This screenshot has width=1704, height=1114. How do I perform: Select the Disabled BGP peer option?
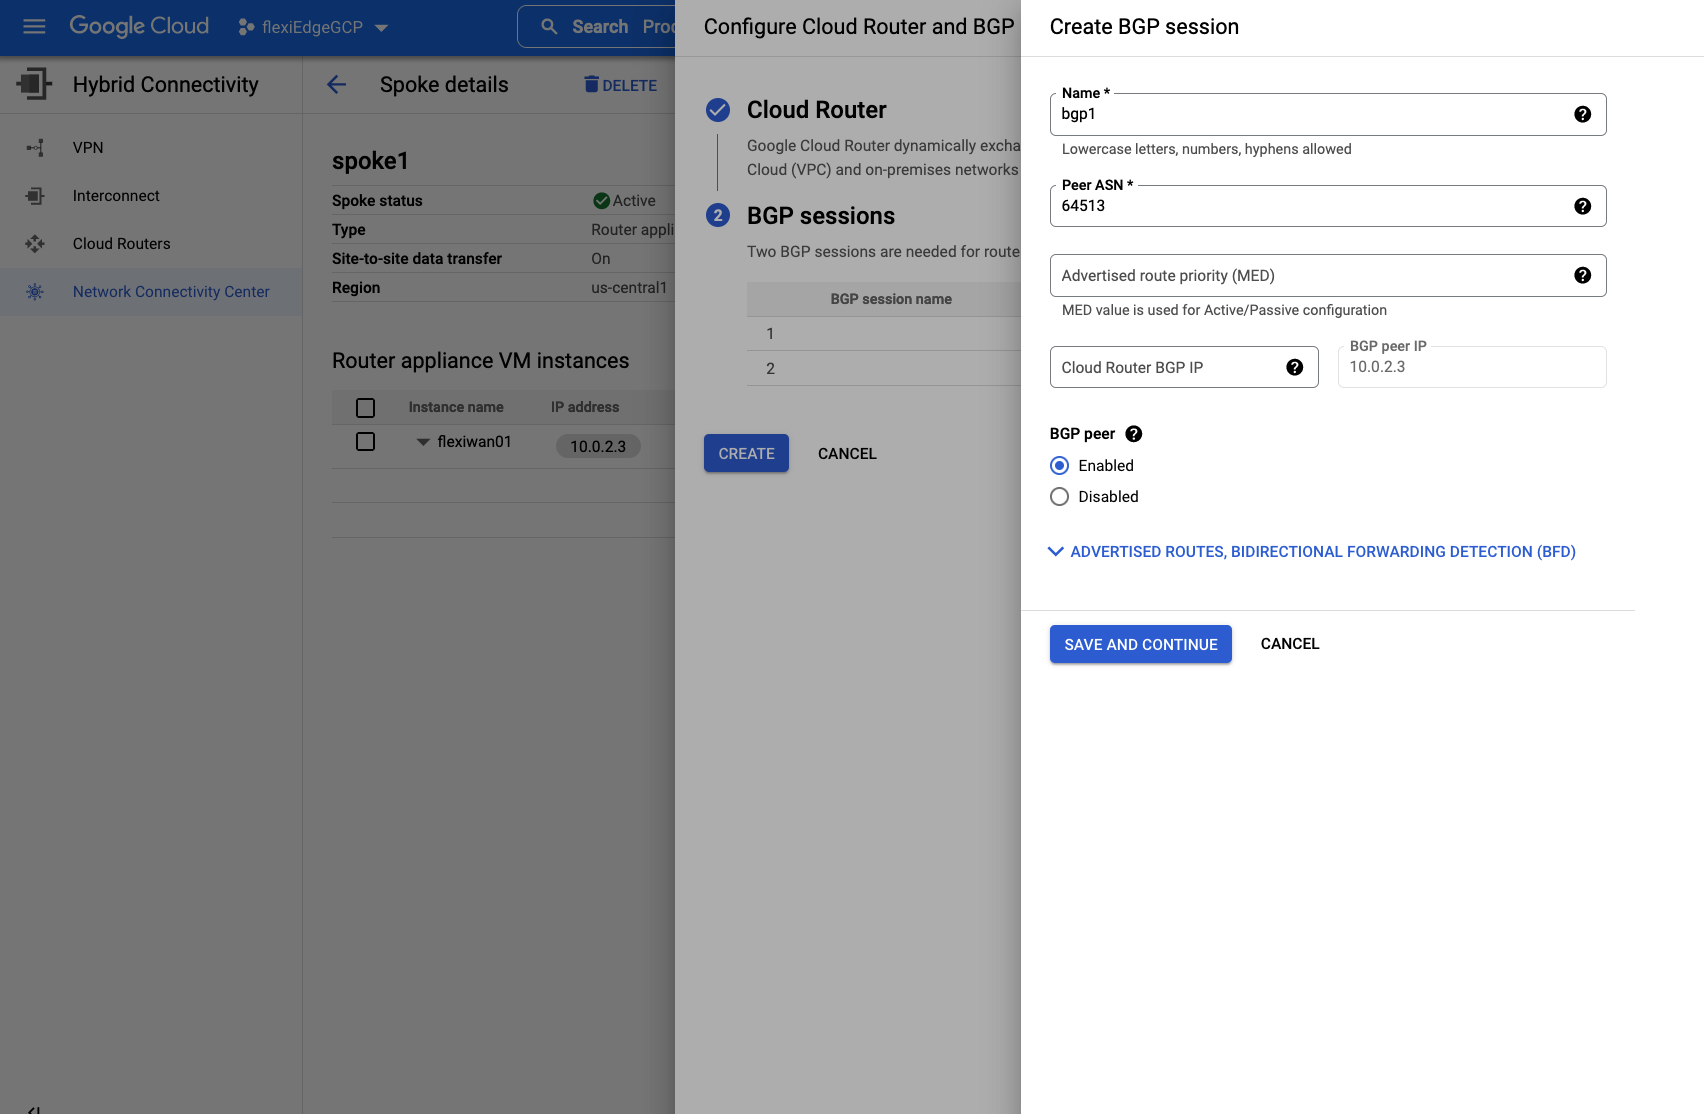pos(1060,497)
